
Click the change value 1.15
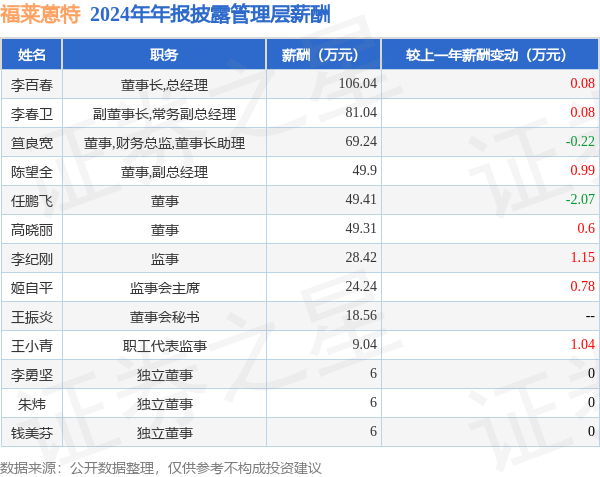pos(582,257)
